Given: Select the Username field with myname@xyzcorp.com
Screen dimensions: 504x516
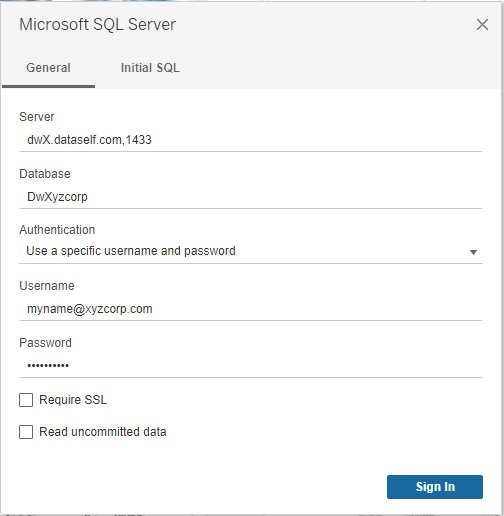Looking at the screenshot, I should coord(251,309).
